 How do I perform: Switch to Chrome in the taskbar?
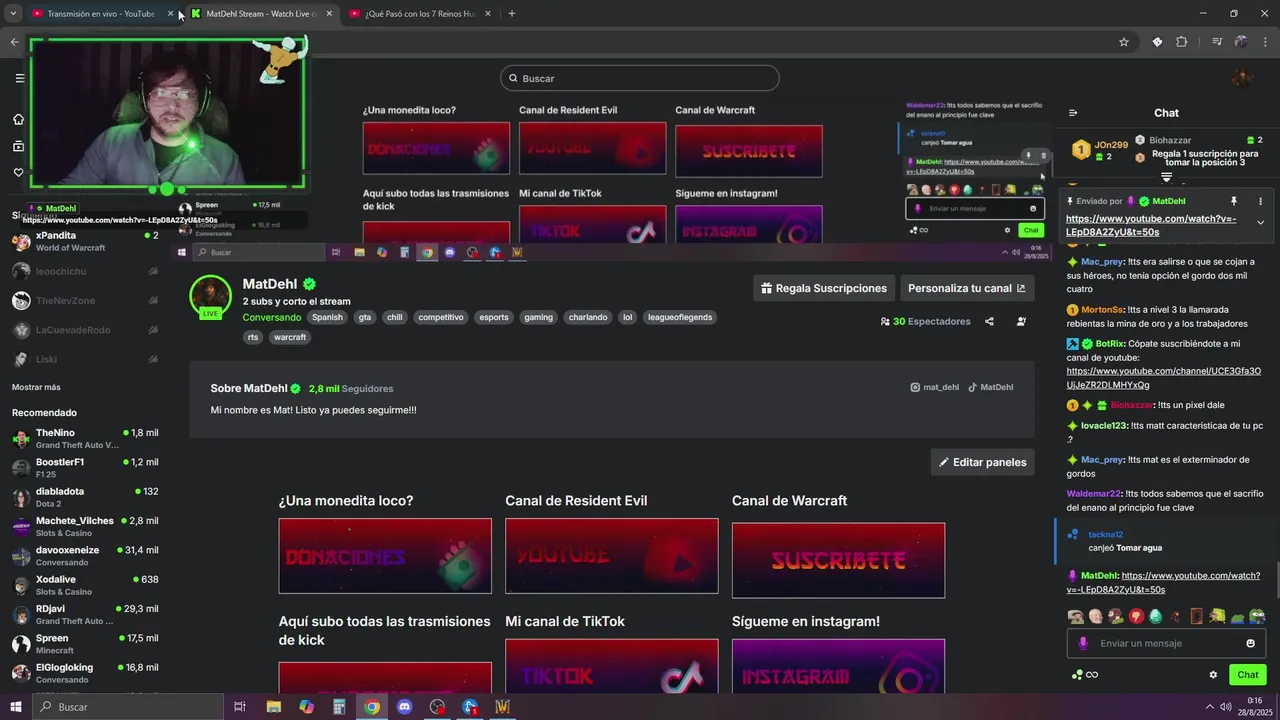coord(372,707)
